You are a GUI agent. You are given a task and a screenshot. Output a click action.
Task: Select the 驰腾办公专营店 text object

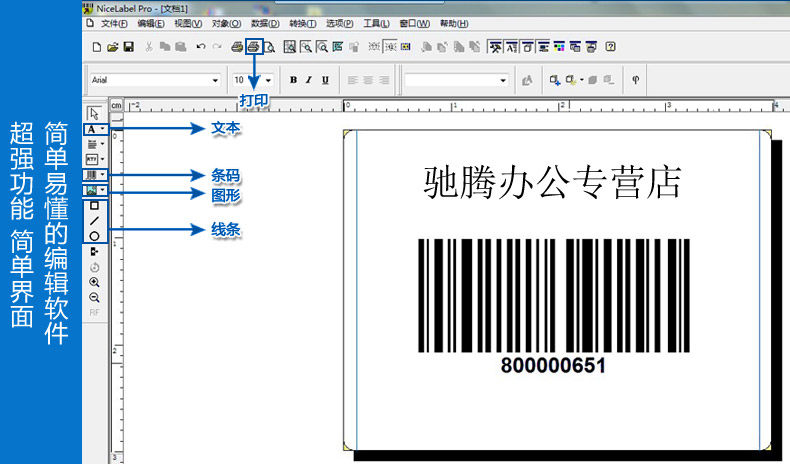pos(552,182)
